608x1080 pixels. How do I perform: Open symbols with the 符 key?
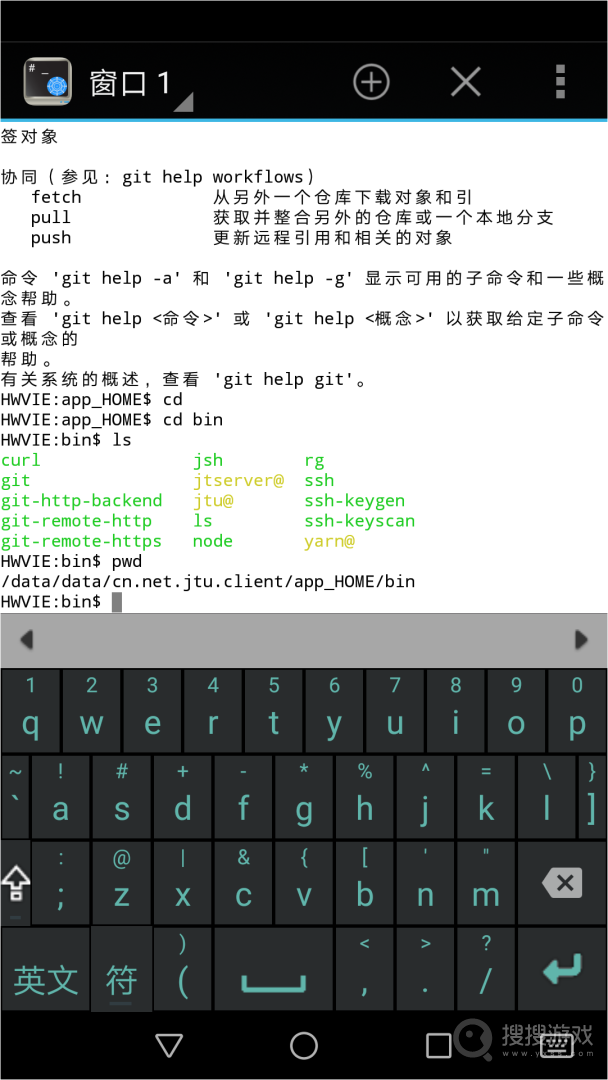point(122,968)
